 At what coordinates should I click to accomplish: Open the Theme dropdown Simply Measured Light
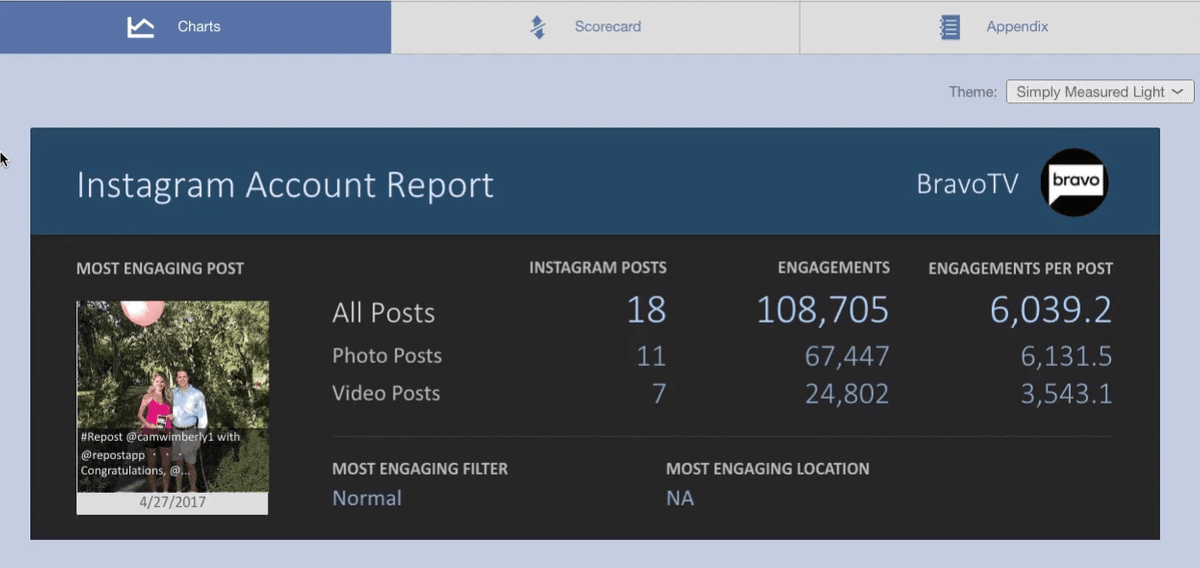[1100, 92]
